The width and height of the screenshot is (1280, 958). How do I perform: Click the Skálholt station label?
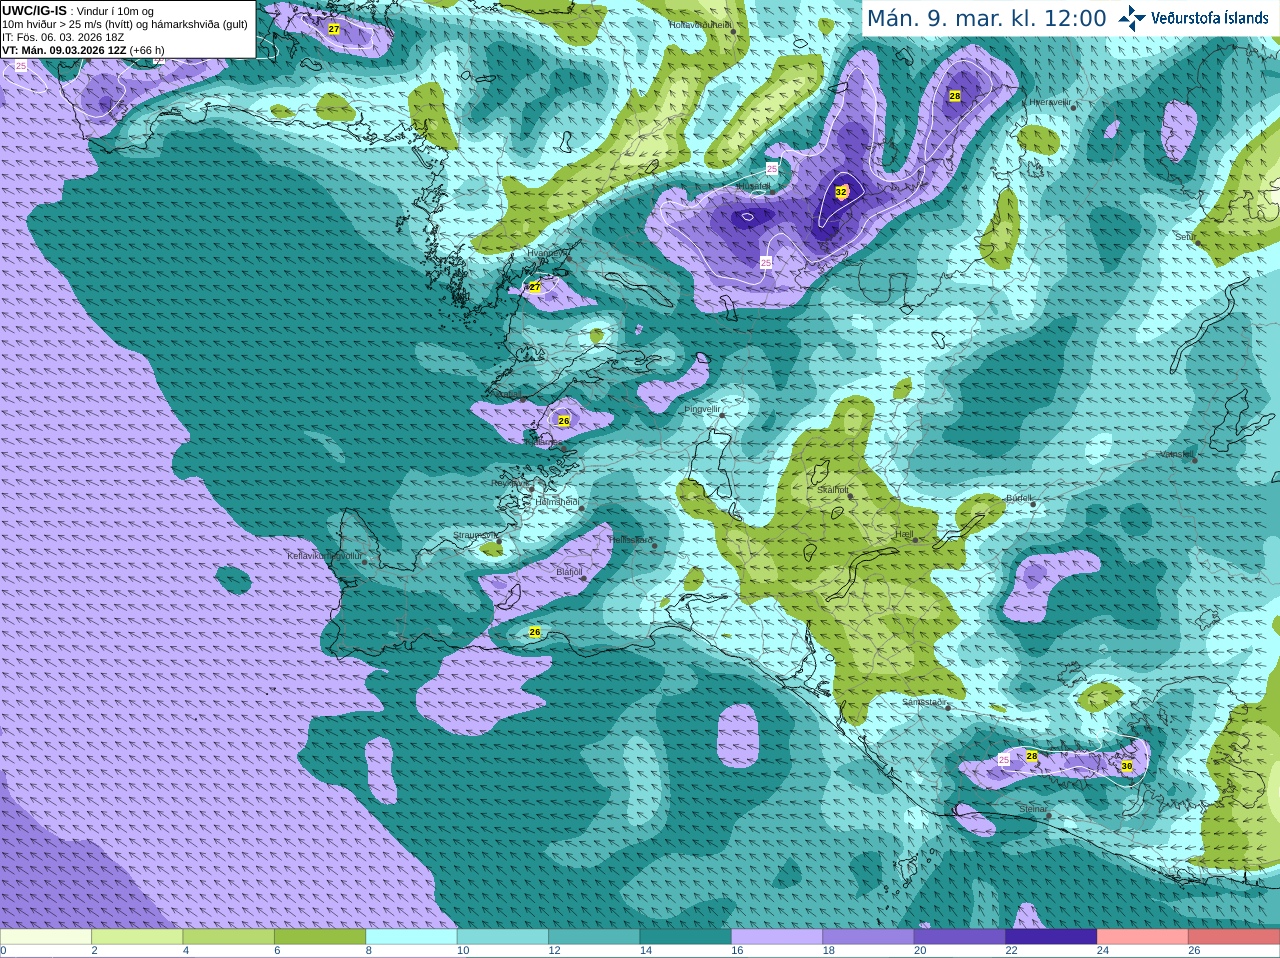pyautogui.click(x=833, y=491)
